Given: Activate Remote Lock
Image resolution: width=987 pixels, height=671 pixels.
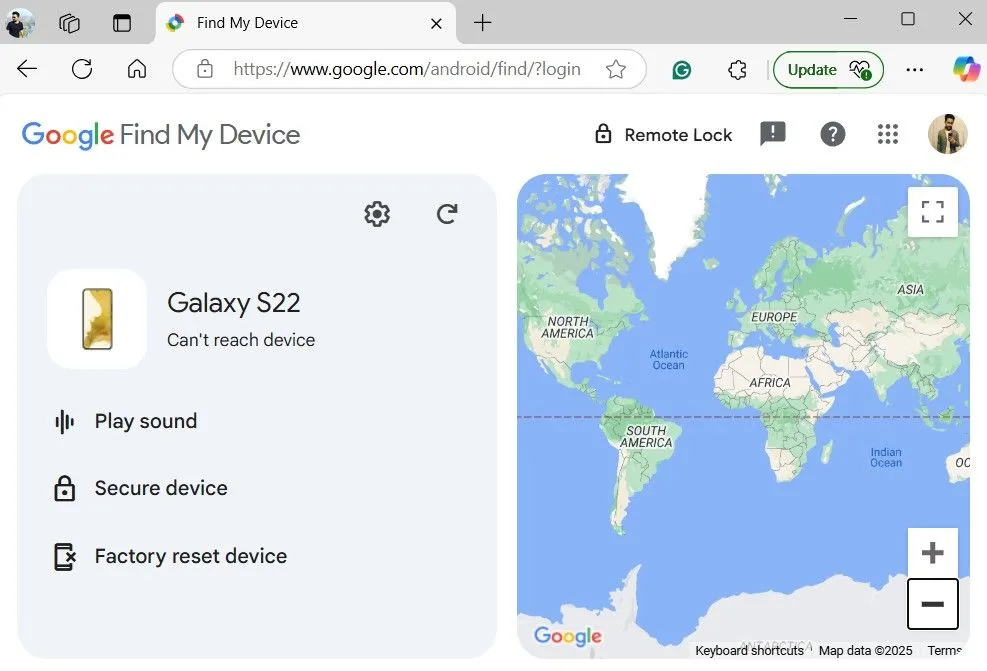Looking at the screenshot, I should [x=663, y=134].
